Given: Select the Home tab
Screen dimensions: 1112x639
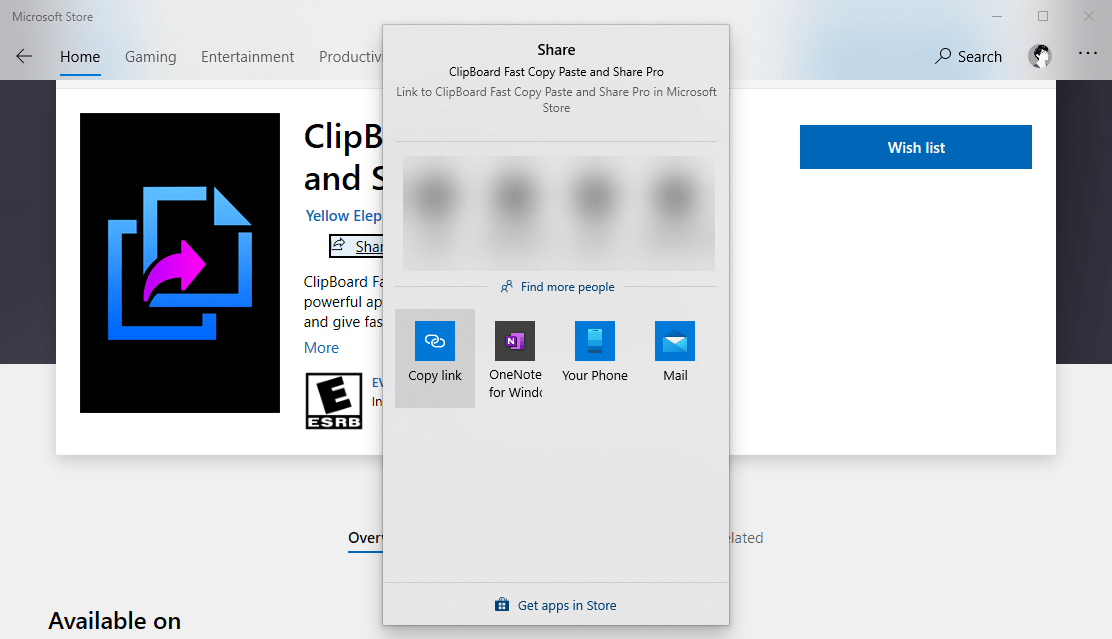Looking at the screenshot, I should pyautogui.click(x=79, y=57).
